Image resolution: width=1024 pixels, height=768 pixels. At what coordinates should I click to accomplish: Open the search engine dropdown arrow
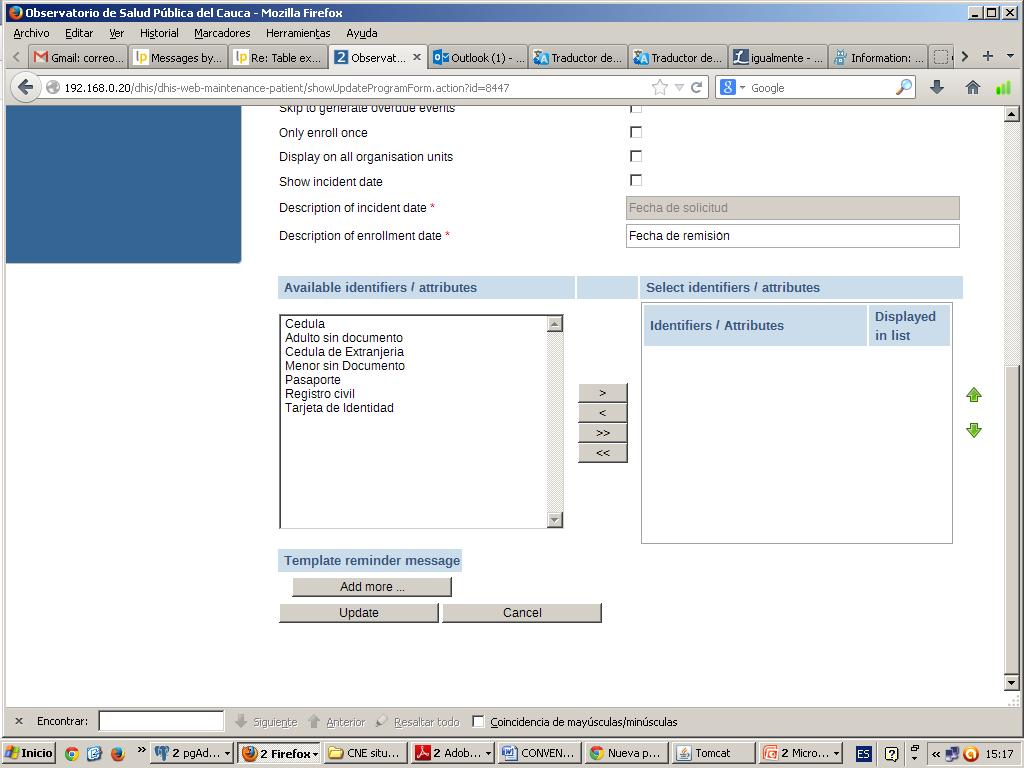point(742,88)
